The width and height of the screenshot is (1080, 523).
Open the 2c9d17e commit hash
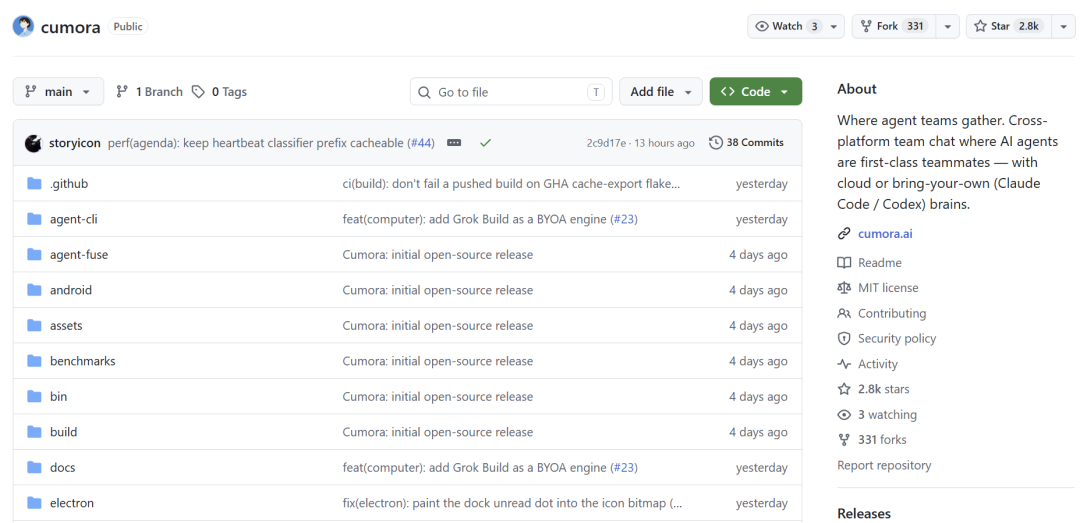point(606,143)
